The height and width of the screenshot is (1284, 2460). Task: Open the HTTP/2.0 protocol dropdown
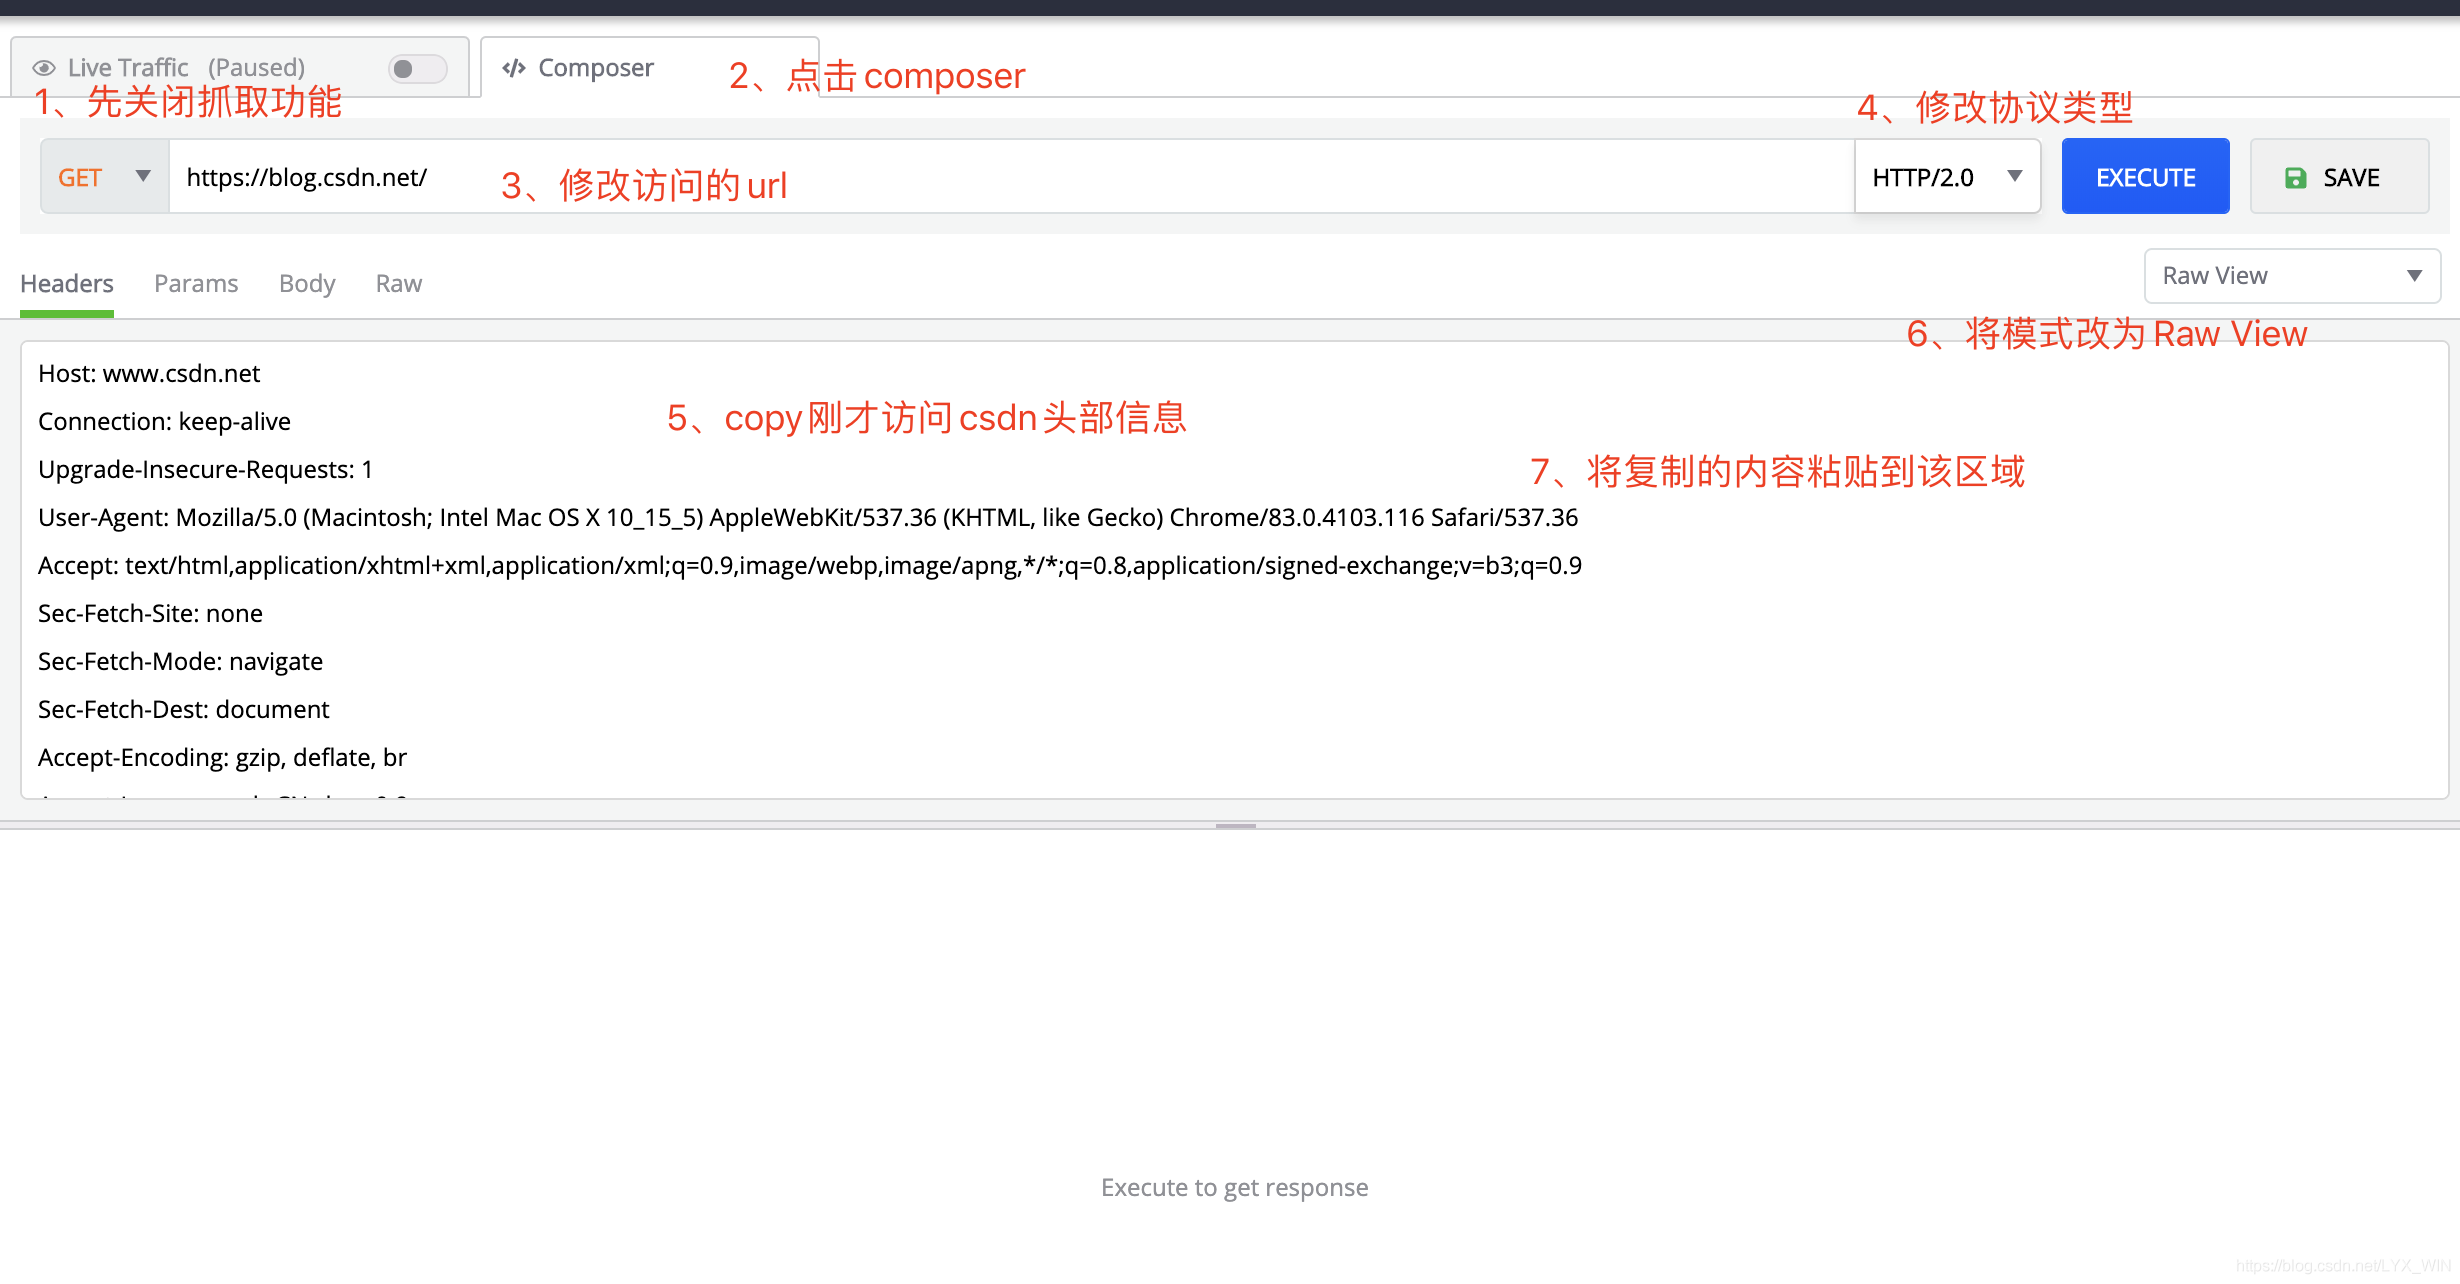click(1947, 177)
